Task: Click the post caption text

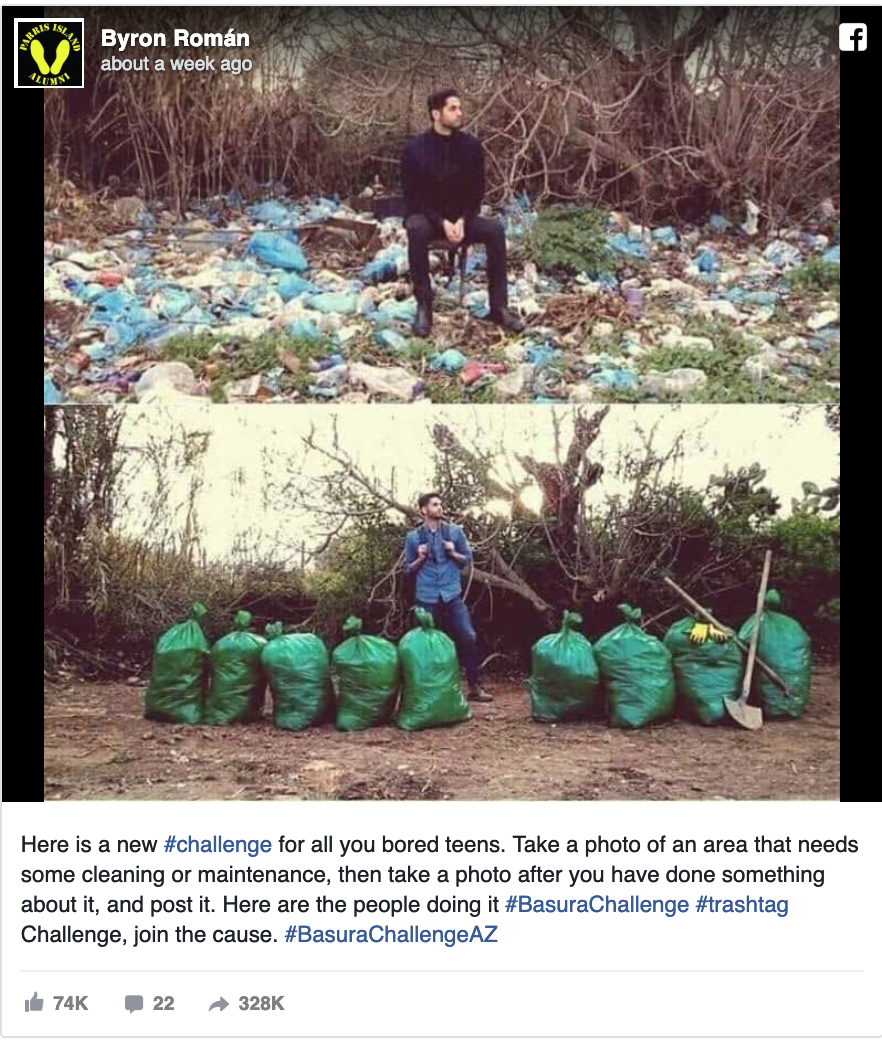Action: point(439,889)
